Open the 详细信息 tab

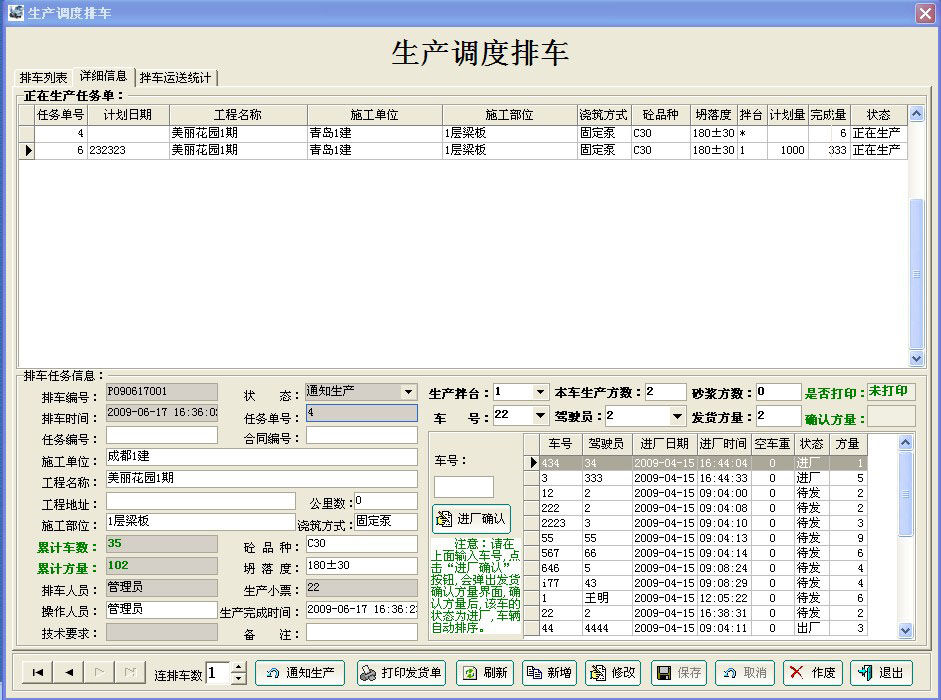tap(103, 76)
